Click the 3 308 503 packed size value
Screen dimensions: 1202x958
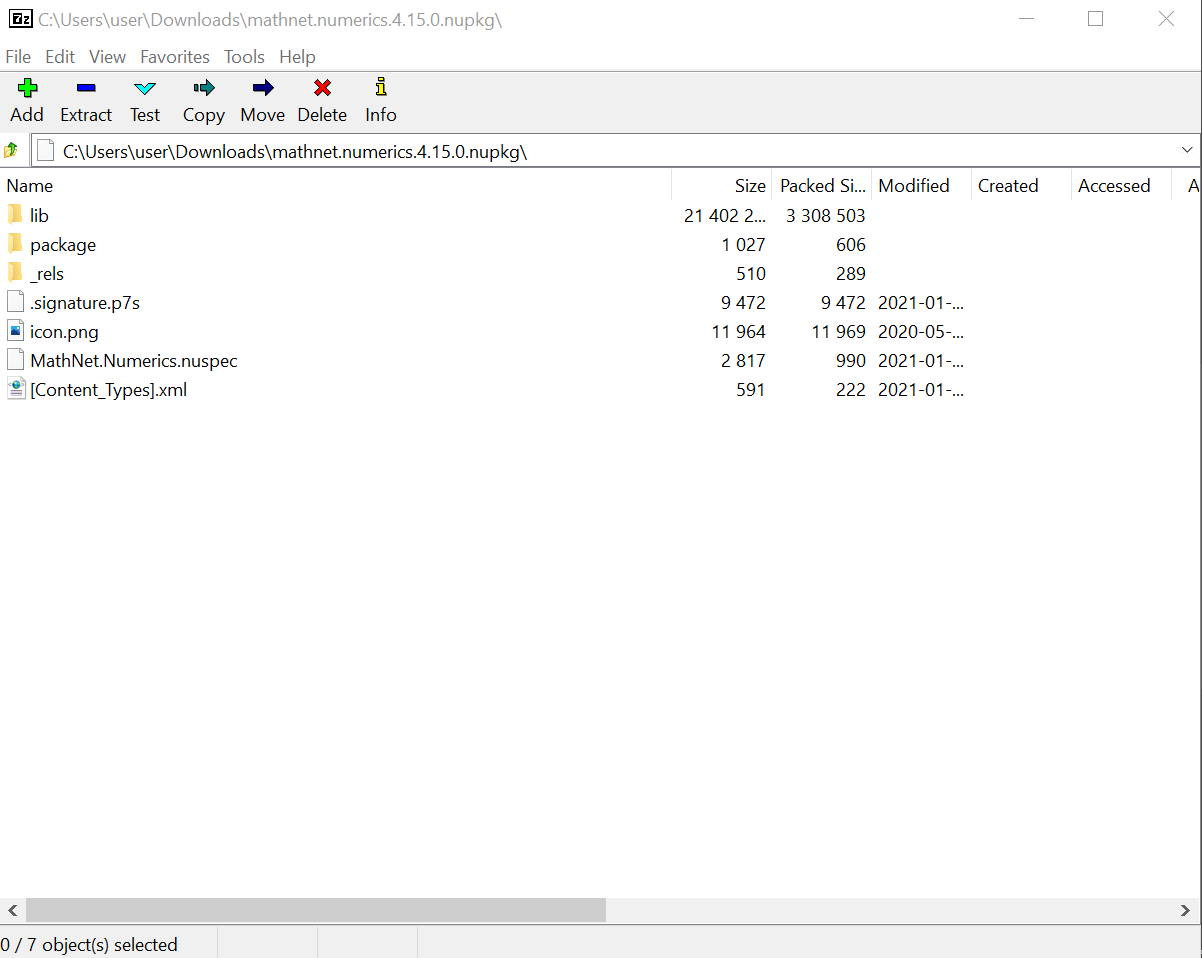(x=826, y=216)
